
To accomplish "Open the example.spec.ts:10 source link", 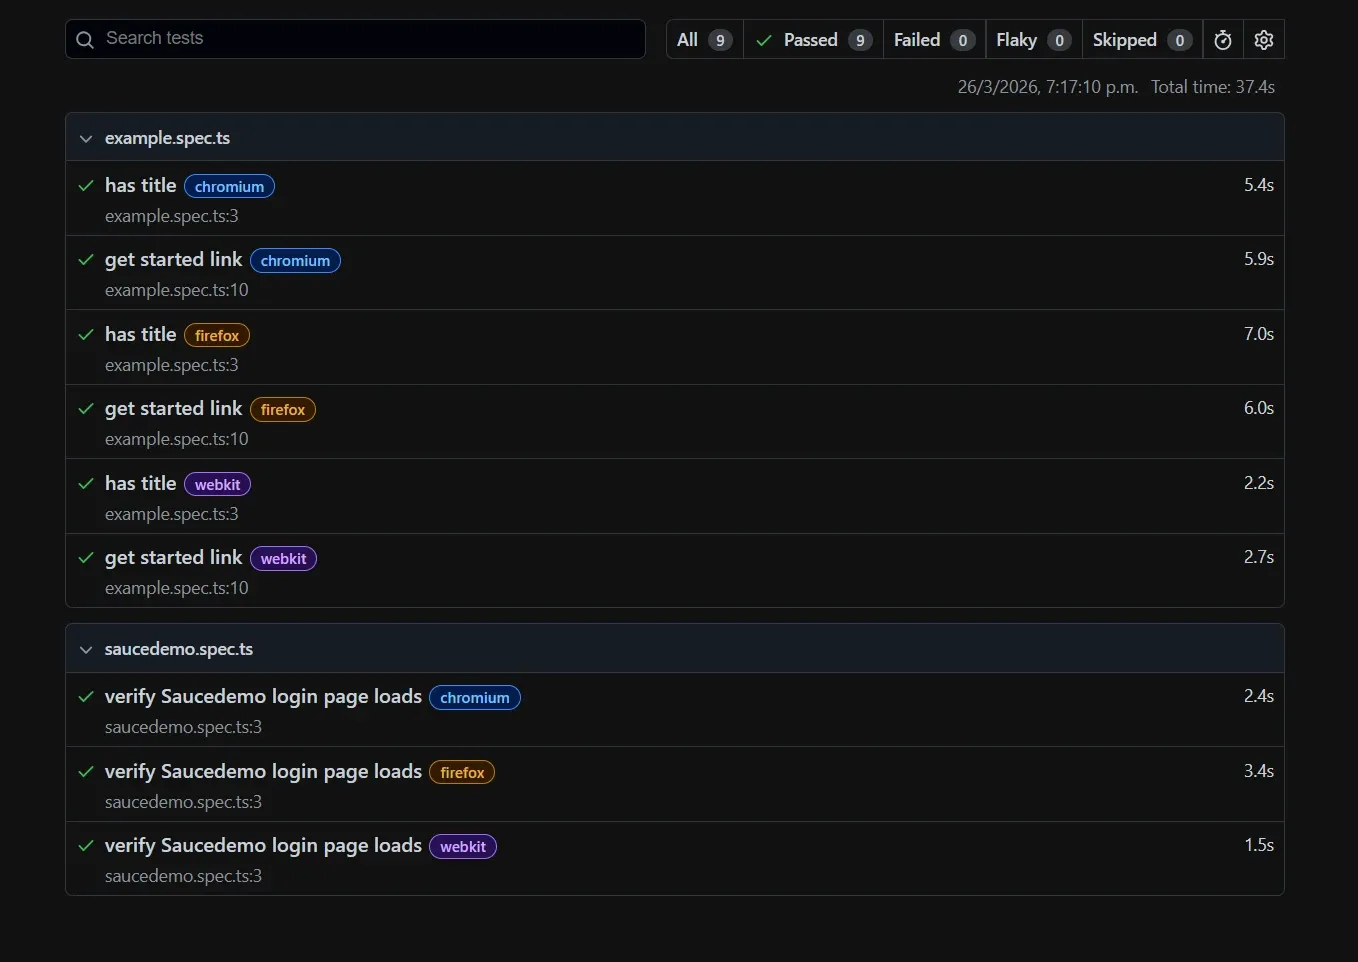I will click(x=176, y=290).
